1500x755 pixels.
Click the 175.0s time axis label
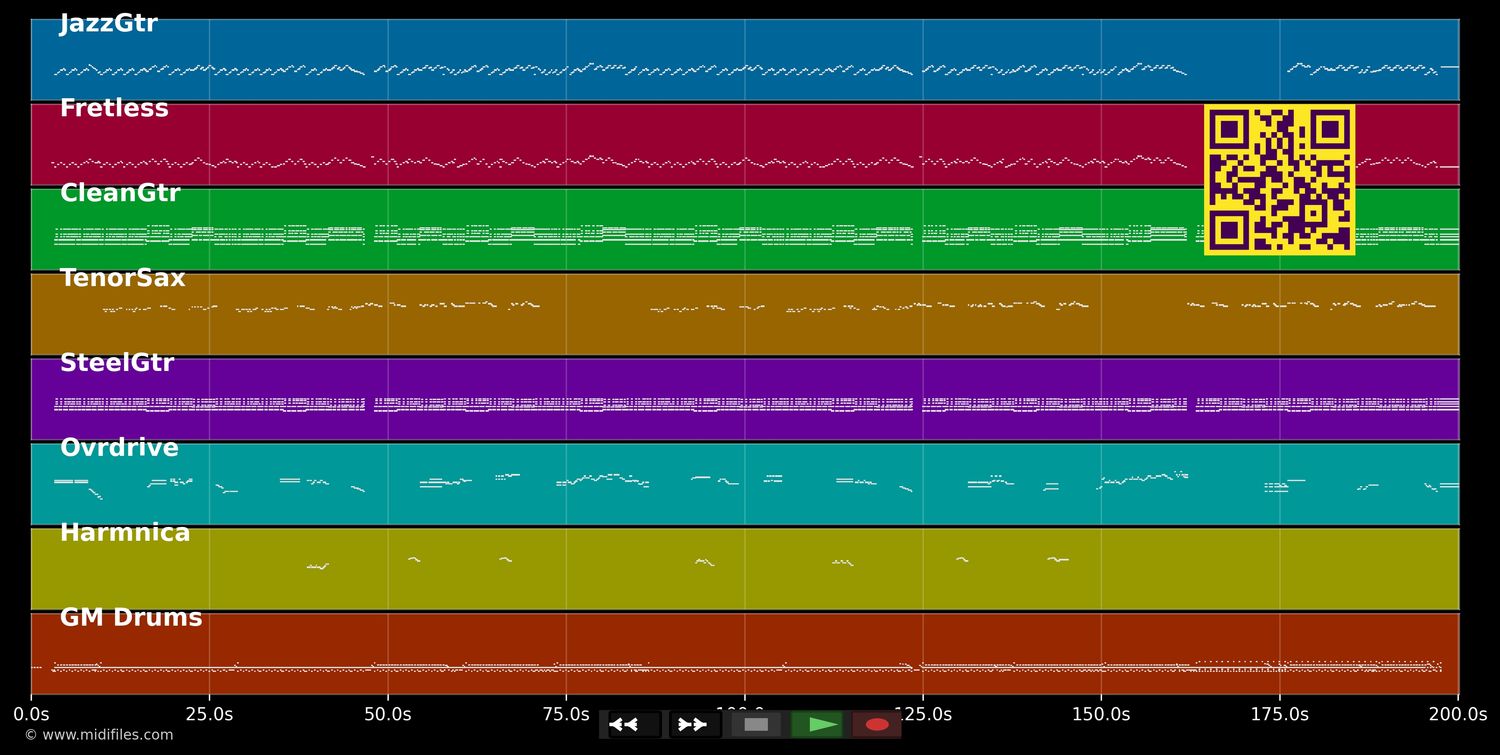point(1279,715)
